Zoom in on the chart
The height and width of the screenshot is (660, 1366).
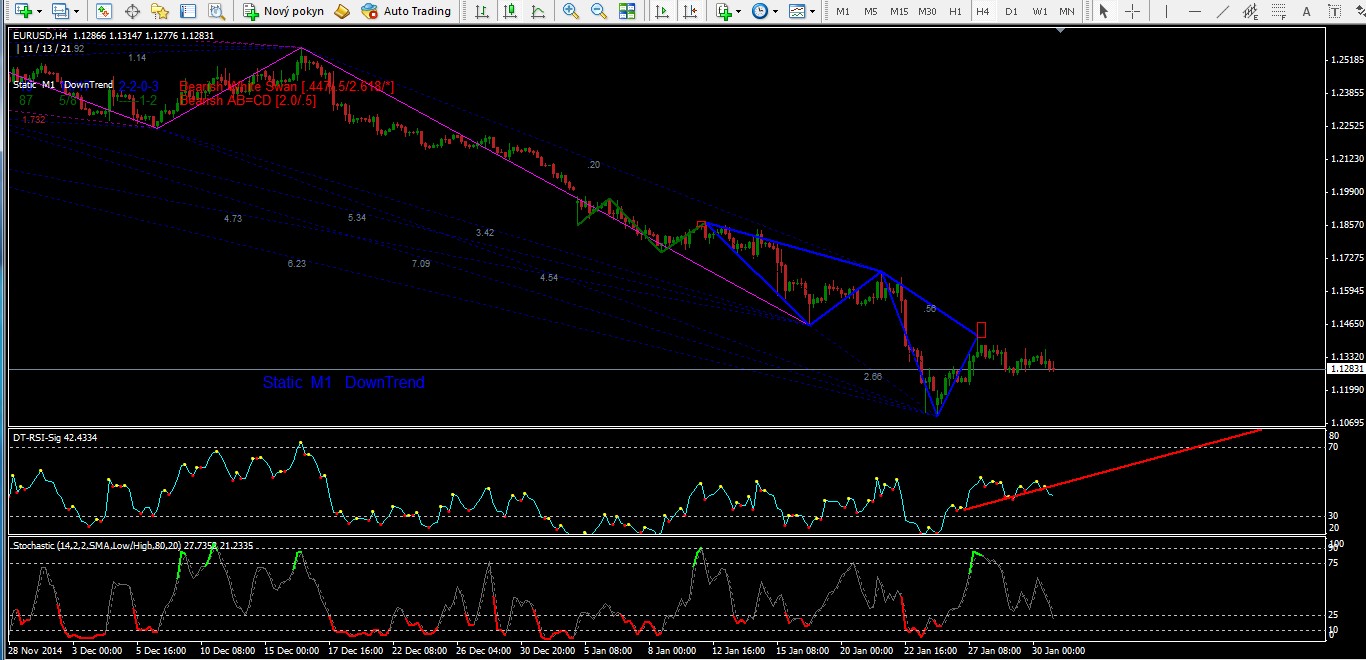pyautogui.click(x=571, y=11)
